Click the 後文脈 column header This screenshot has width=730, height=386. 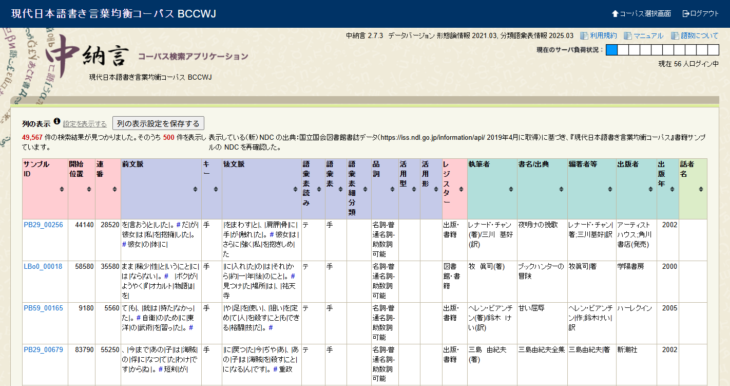coord(261,189)
